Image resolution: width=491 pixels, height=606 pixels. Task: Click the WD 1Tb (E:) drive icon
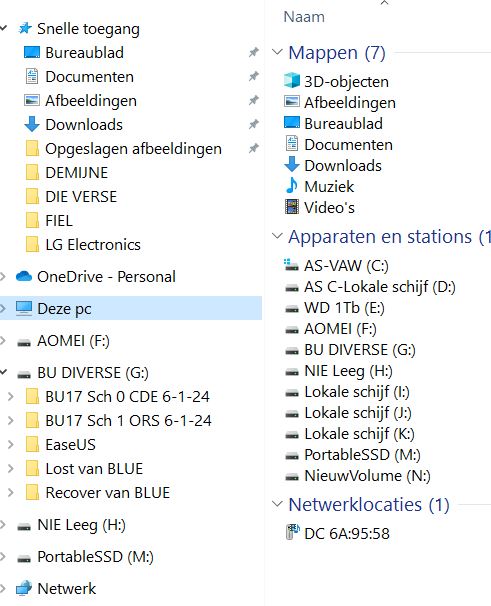[292, 308]
